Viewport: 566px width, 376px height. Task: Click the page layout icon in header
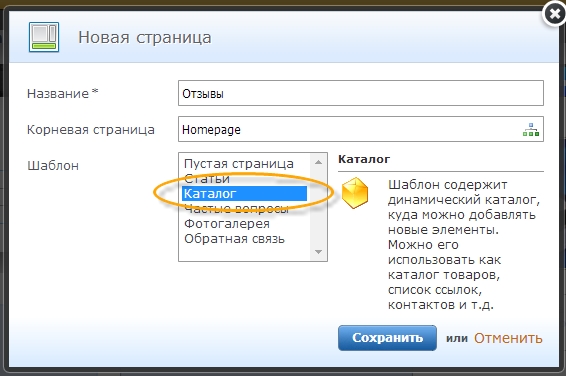[44, 37]
